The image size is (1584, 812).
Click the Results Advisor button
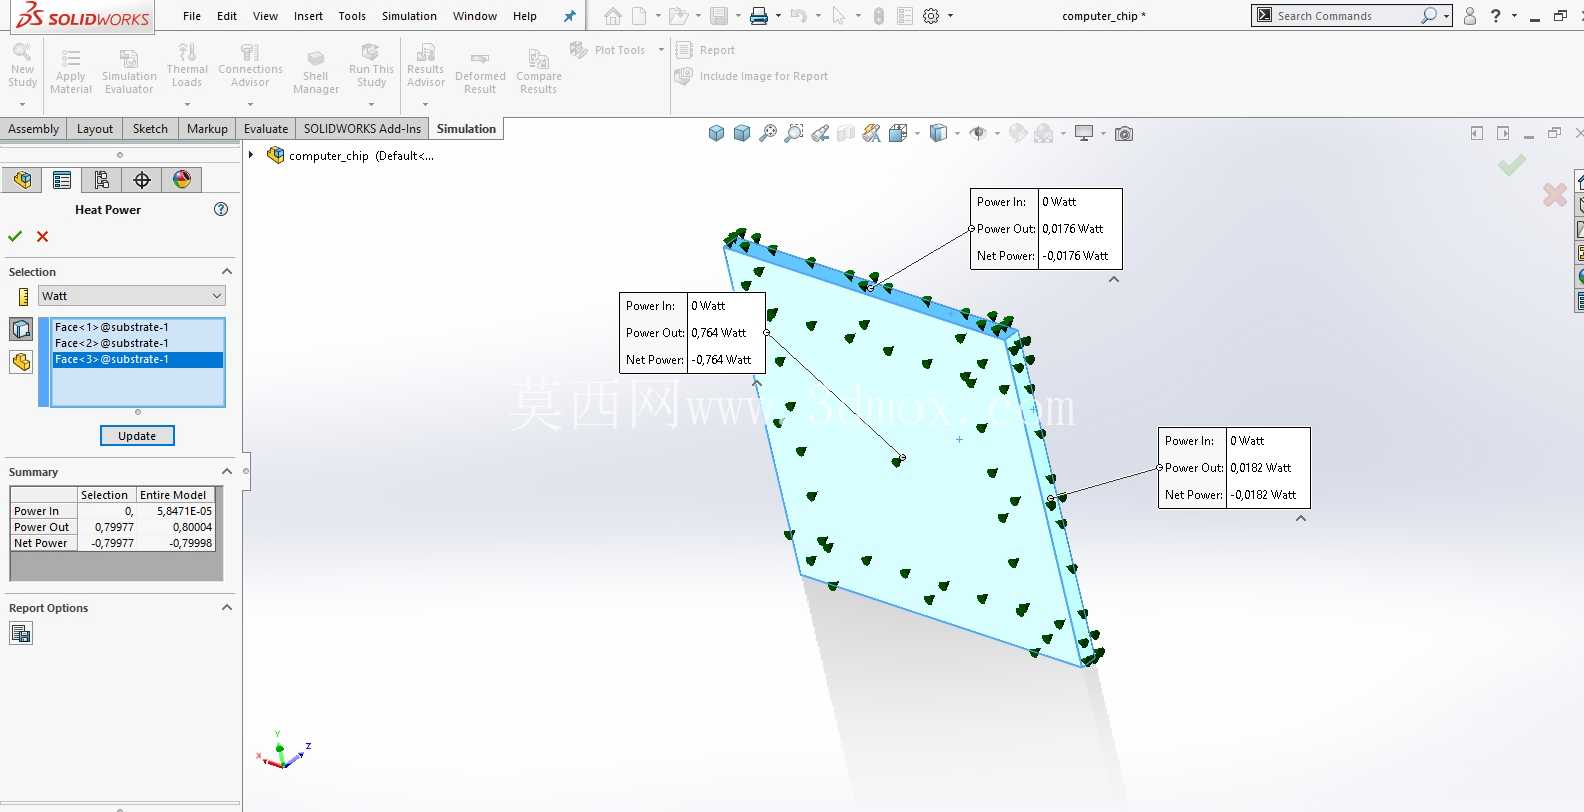(425, 67)
